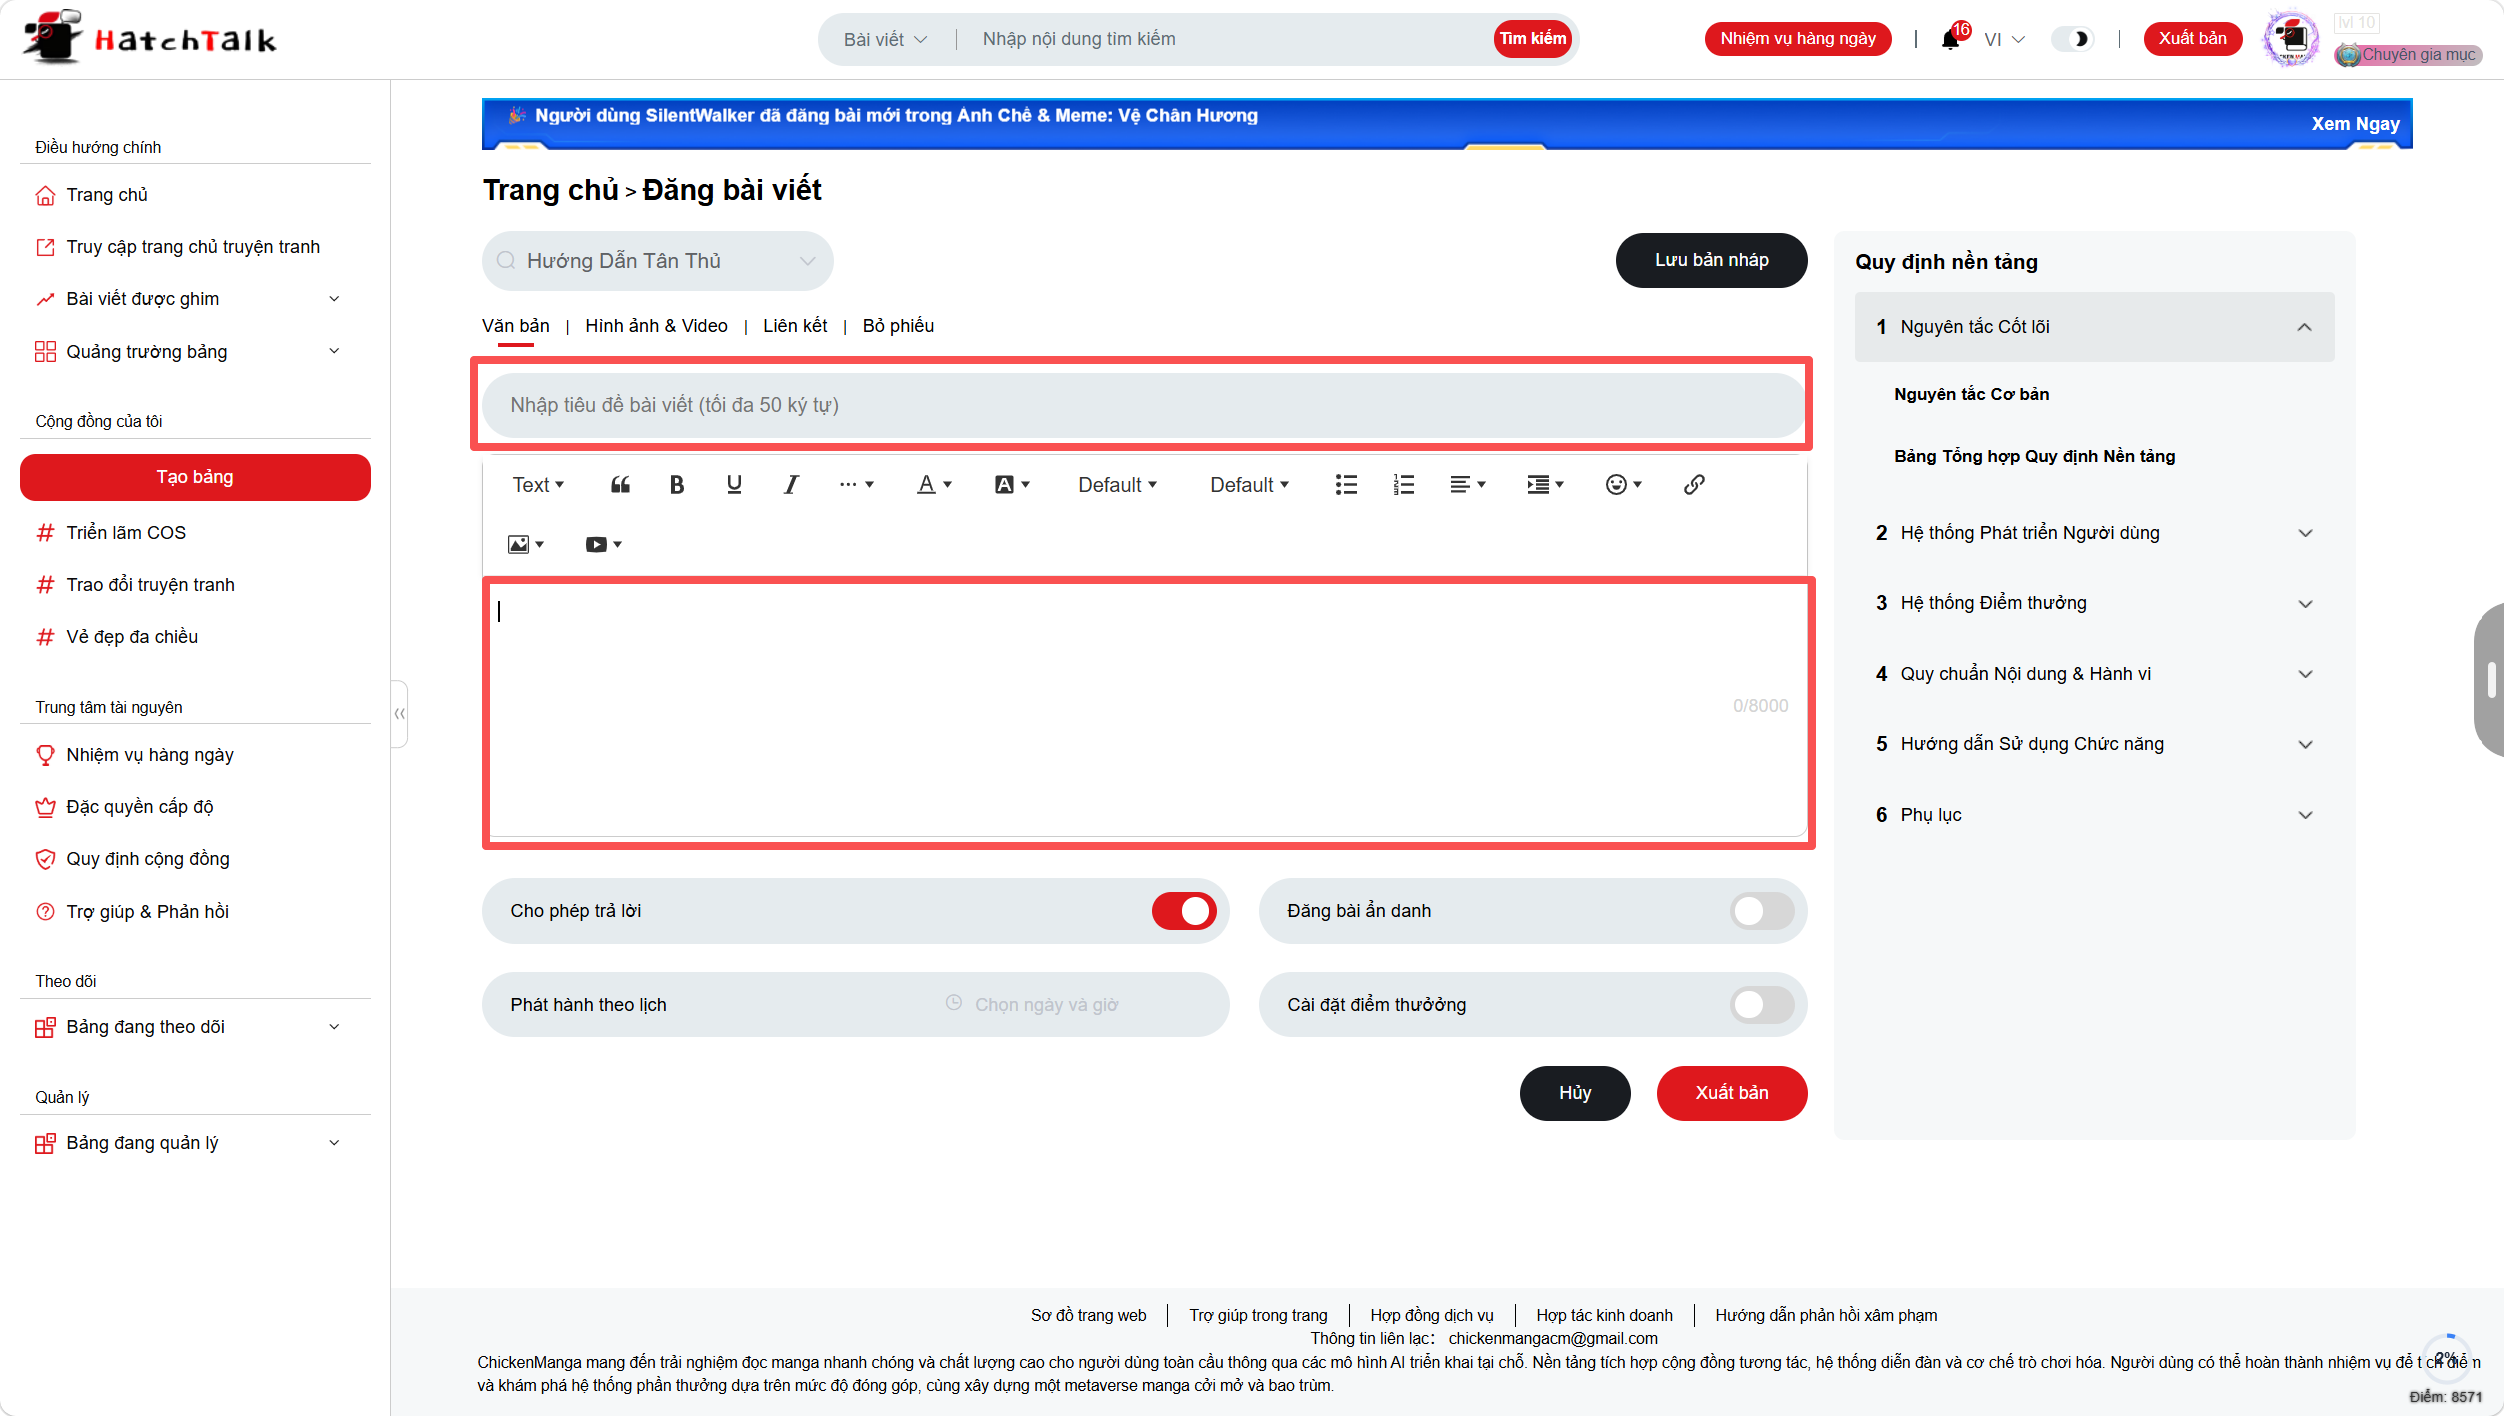Turn on Cài đặt điểm thưởng toggle
The height and width of the screenshot is (1416, 2504).
[1762, 1005]
